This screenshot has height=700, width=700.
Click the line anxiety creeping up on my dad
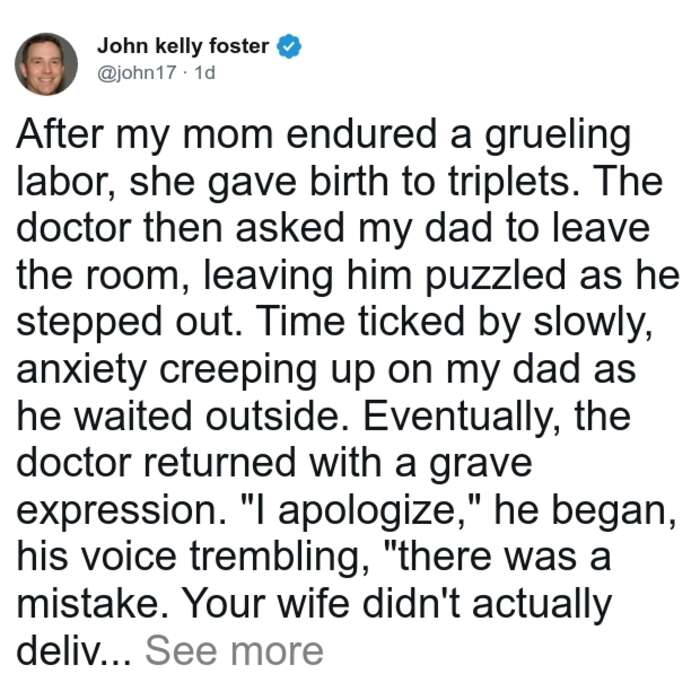[326, 370]
